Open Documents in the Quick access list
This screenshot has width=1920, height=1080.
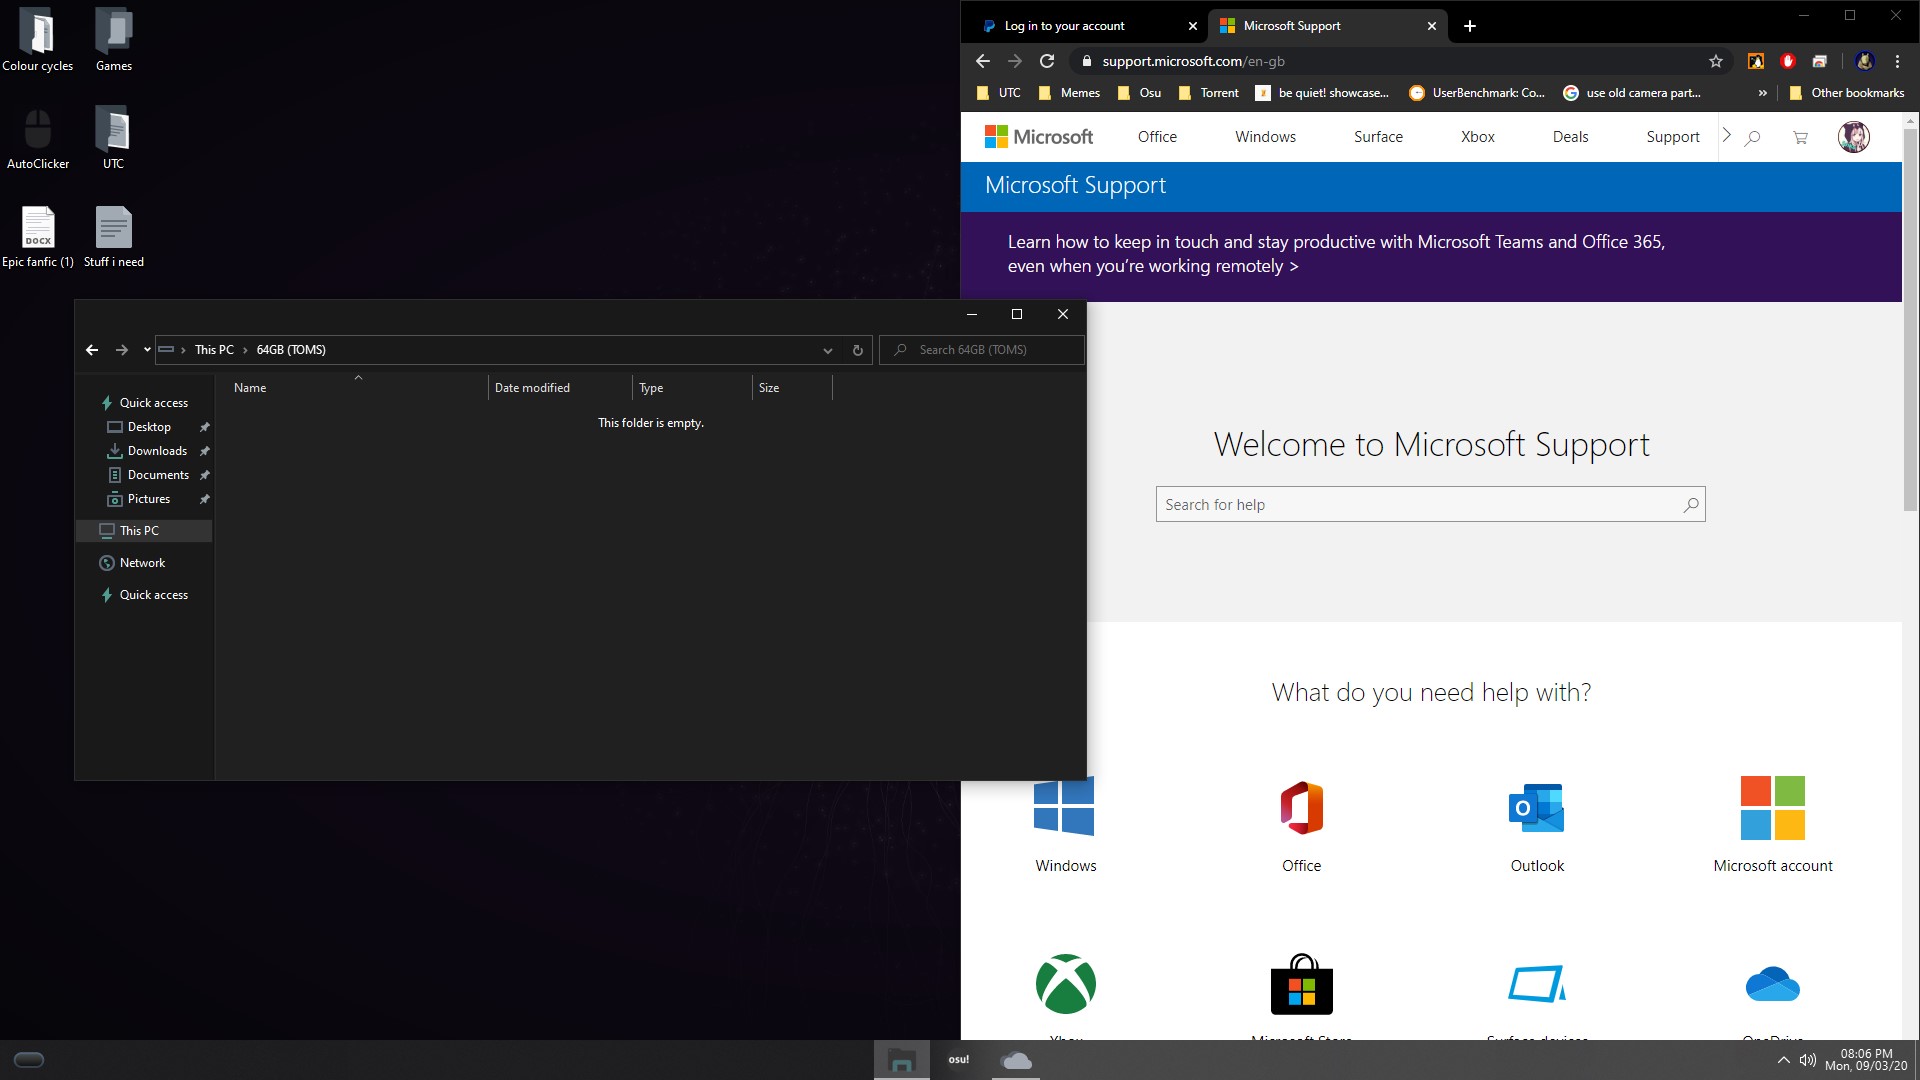158,475
